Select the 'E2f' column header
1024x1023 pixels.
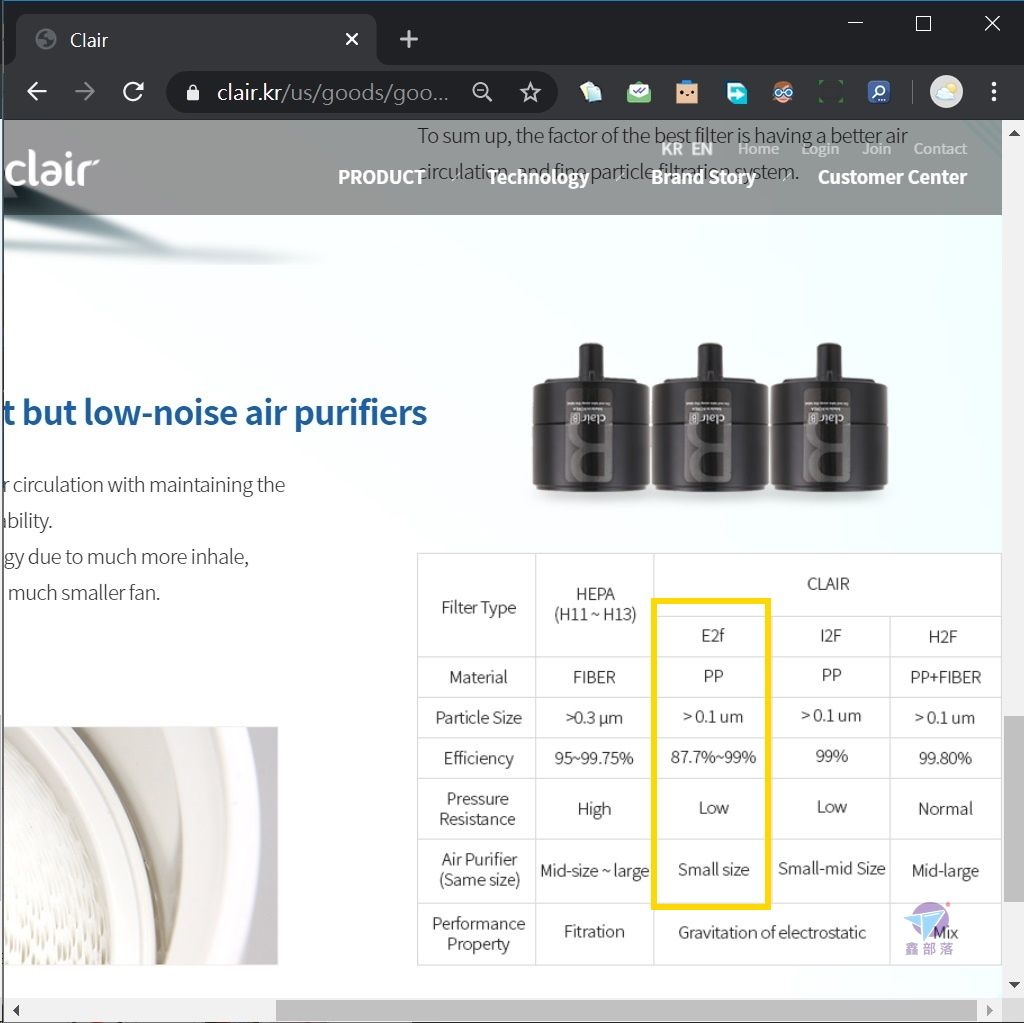click(712, 636)
